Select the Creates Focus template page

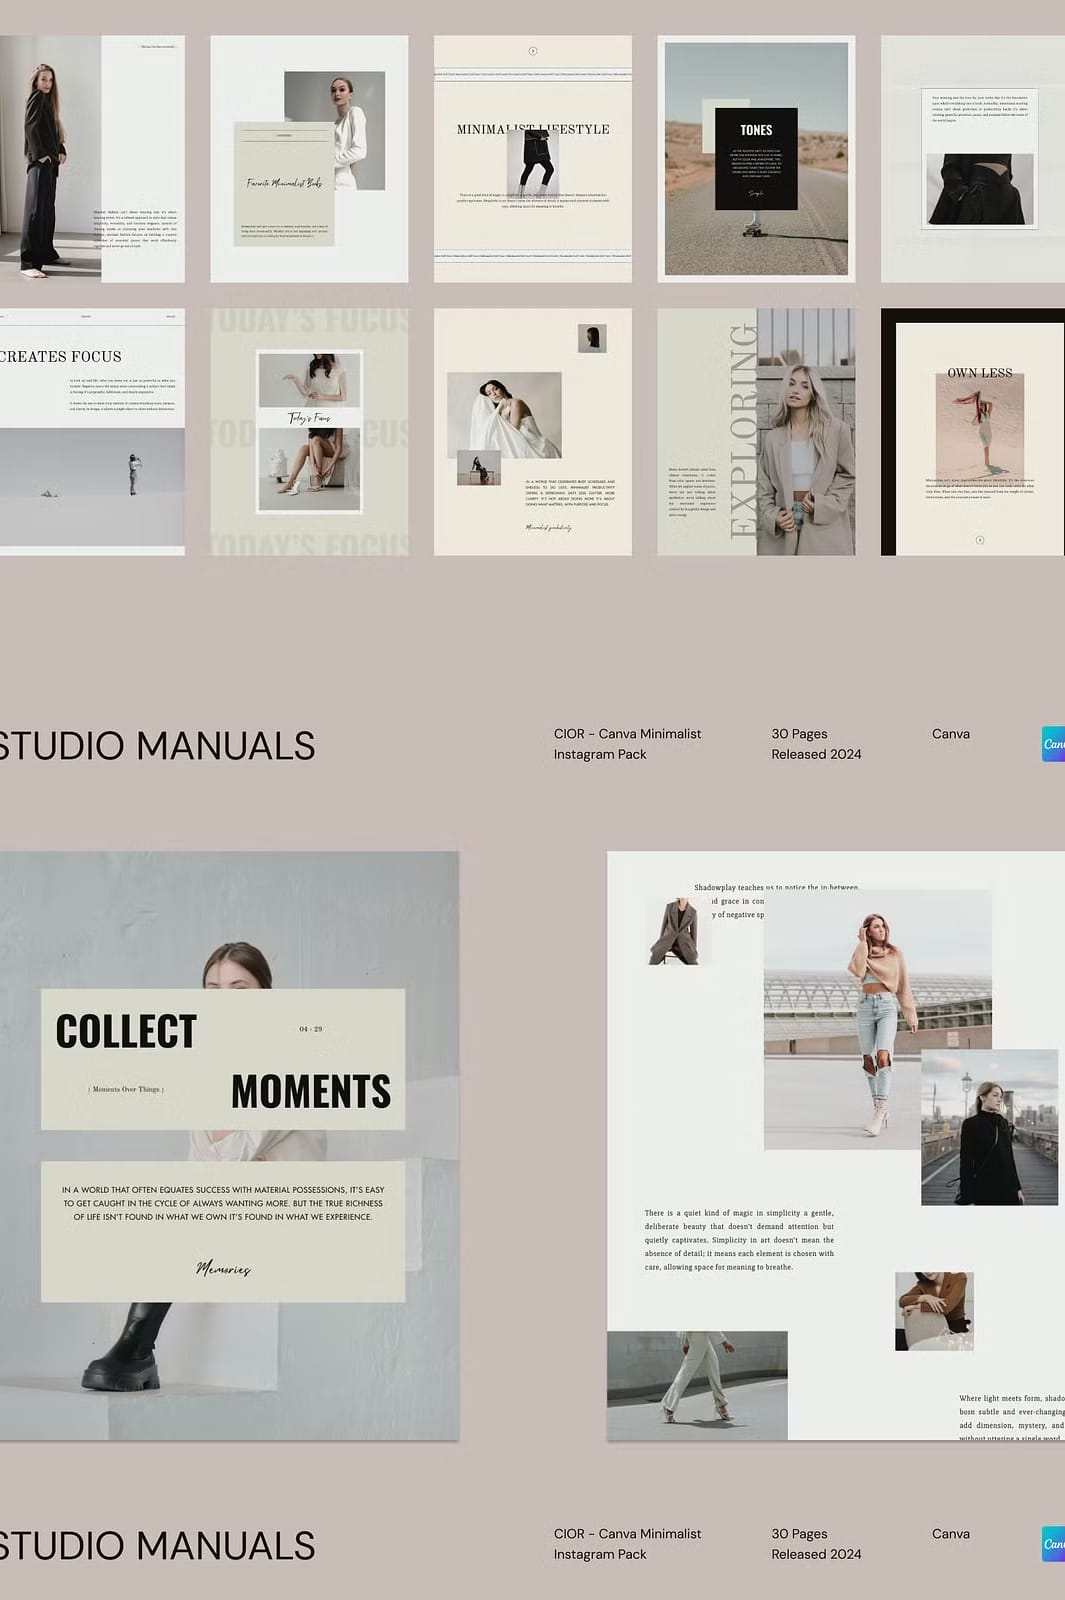[x=90, y=432]
